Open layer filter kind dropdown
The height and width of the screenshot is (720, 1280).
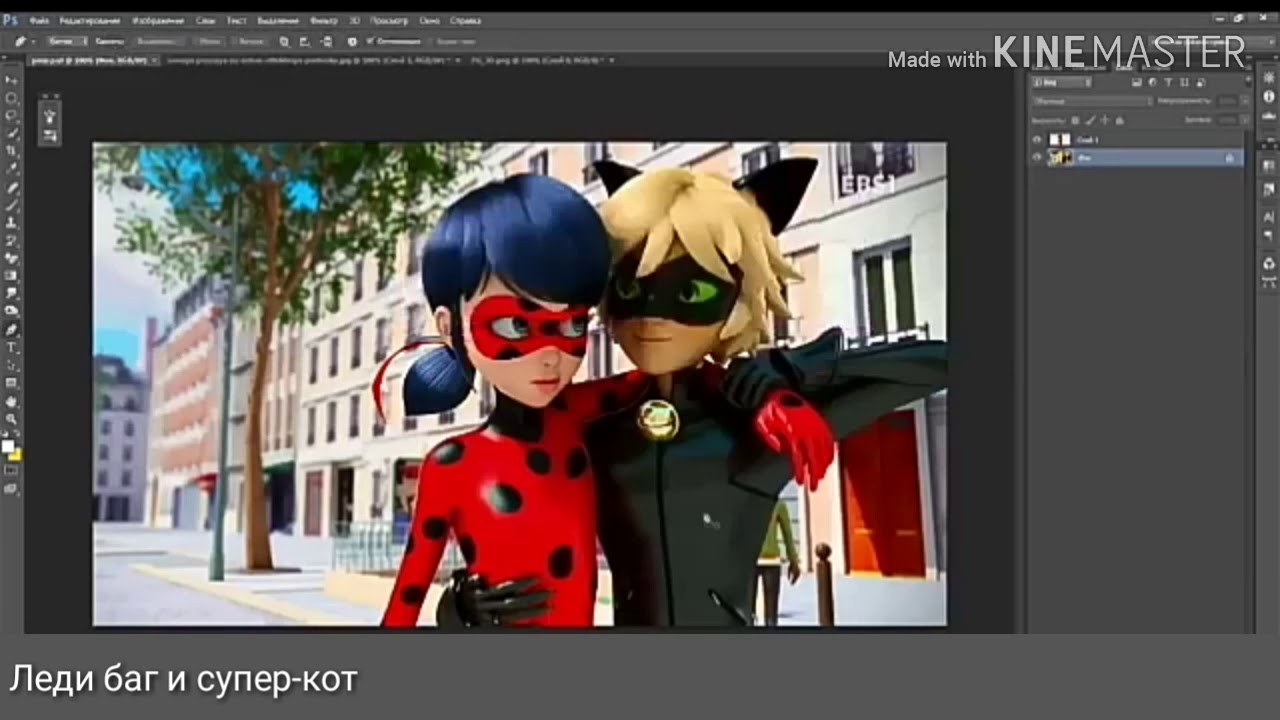click(1062, 82)
